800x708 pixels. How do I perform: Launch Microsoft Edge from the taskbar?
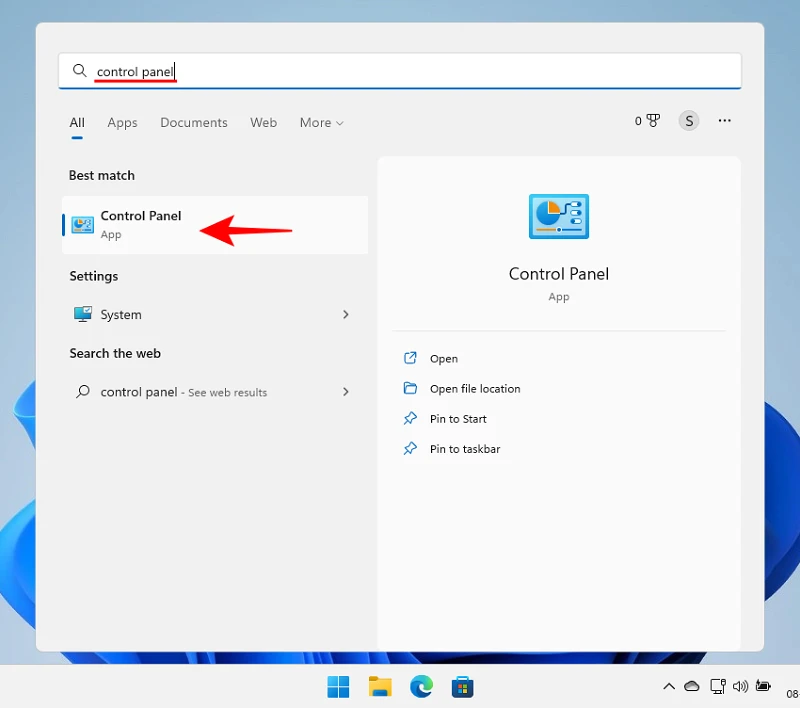click(421, 687)
